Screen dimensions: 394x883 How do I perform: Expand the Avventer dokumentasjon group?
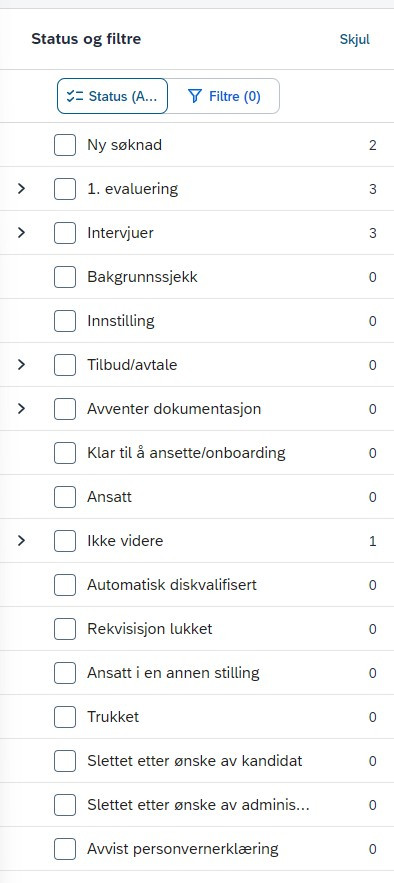point(21,409)
